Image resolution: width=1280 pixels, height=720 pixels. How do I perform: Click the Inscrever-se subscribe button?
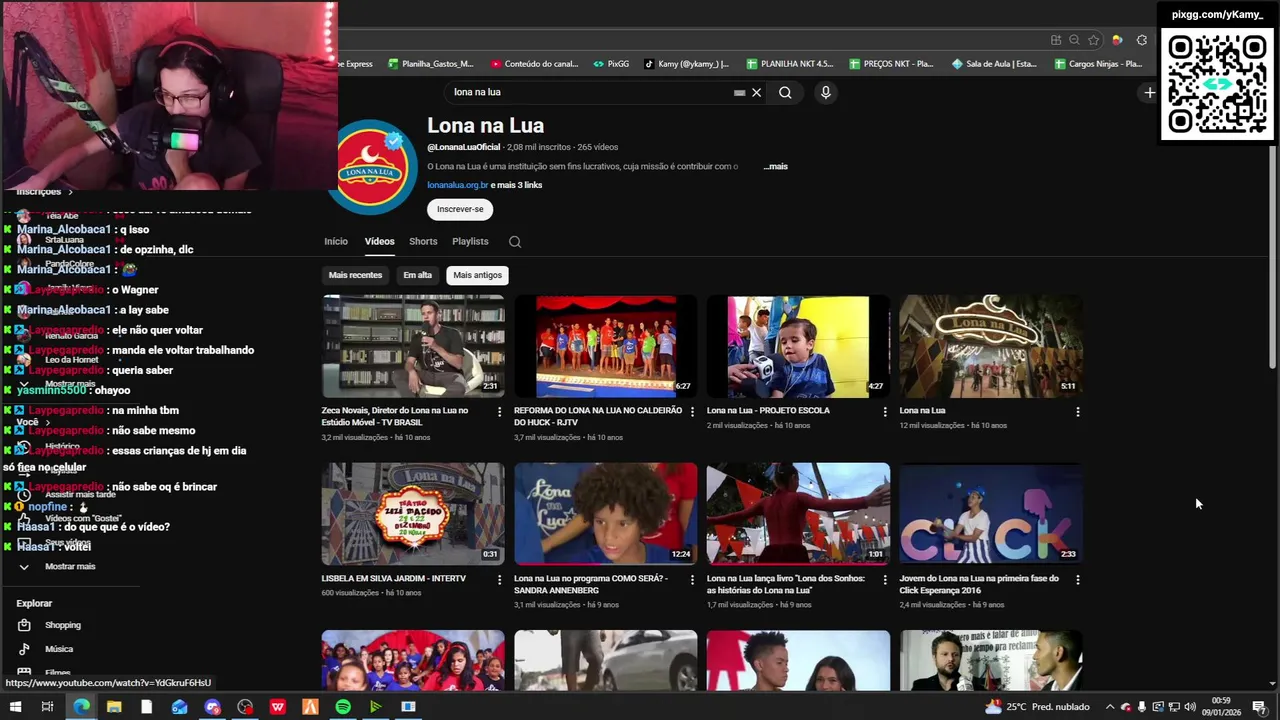coord(460,209)
